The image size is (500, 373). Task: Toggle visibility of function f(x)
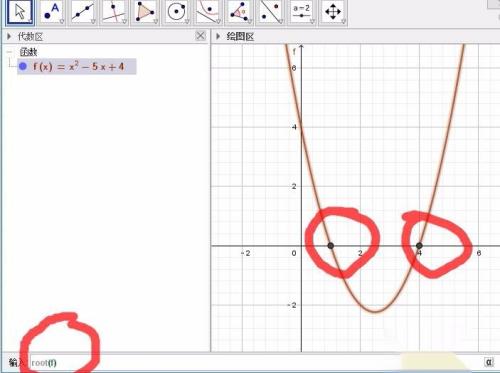coord(23,66)
